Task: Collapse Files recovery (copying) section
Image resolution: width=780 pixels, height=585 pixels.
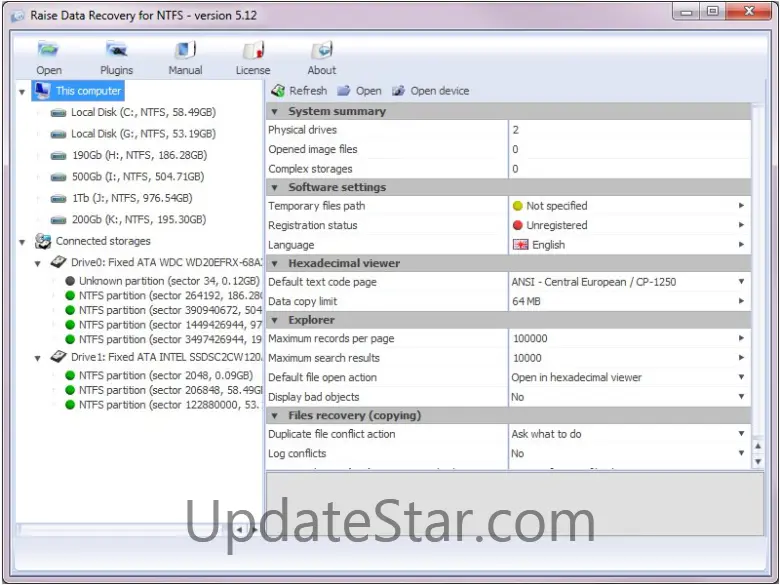Action: click(275, 415)
